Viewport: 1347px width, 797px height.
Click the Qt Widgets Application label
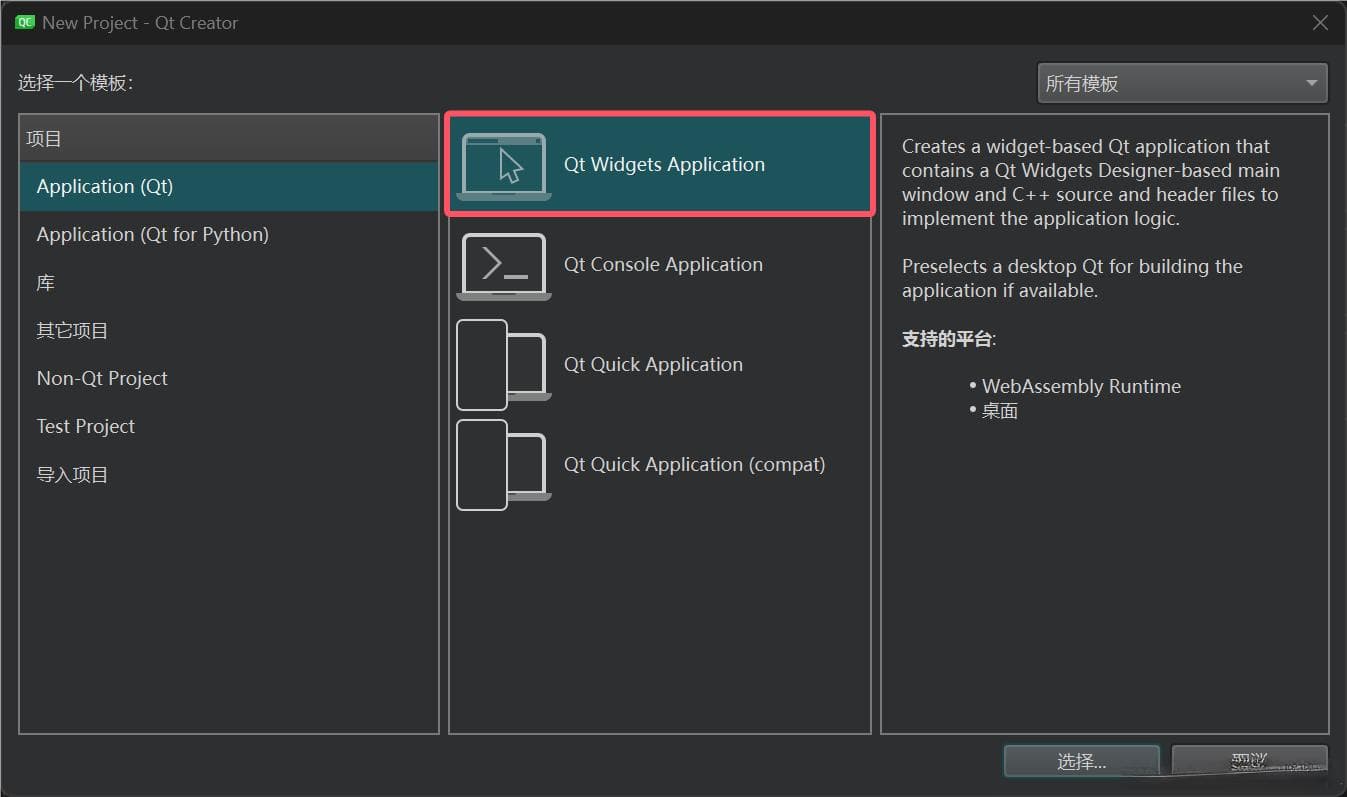pyautogui.click(x=664, y=165)
